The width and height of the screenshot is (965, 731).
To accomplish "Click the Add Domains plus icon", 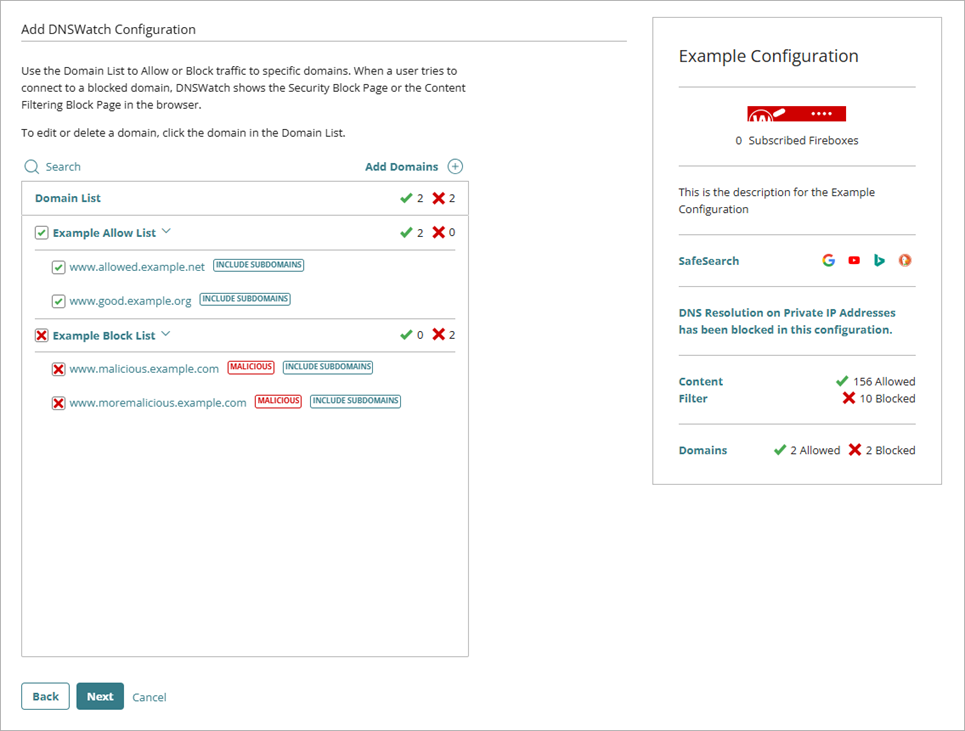I will 455,166.
